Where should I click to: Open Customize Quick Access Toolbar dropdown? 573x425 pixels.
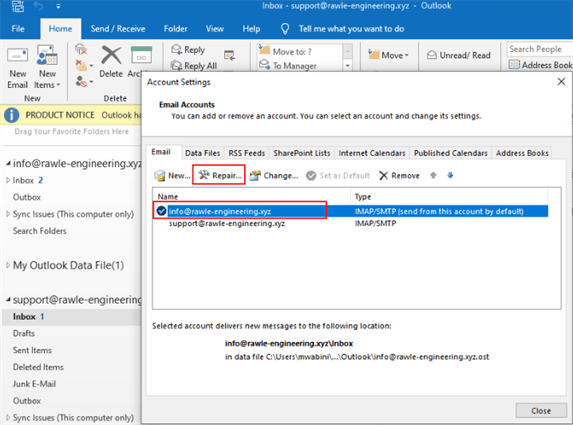coord(58,6)
